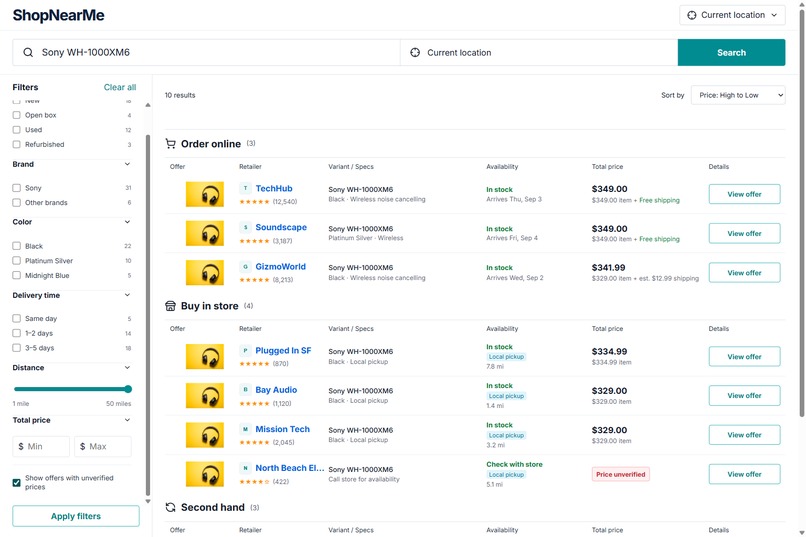Check 1-2 days delivery filter
The image size is (806, 537).
coord(16,333)
